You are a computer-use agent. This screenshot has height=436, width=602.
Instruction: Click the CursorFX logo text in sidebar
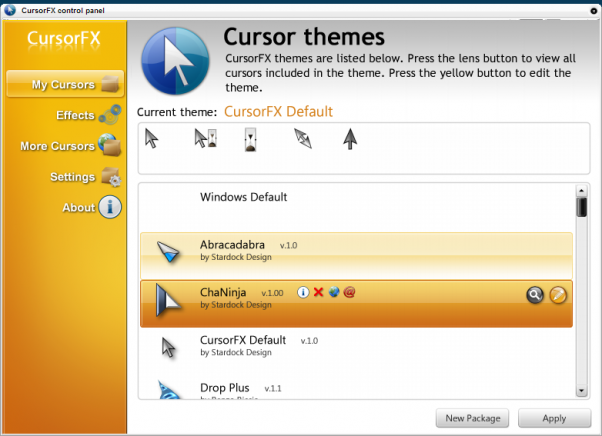tap(64, 38)
